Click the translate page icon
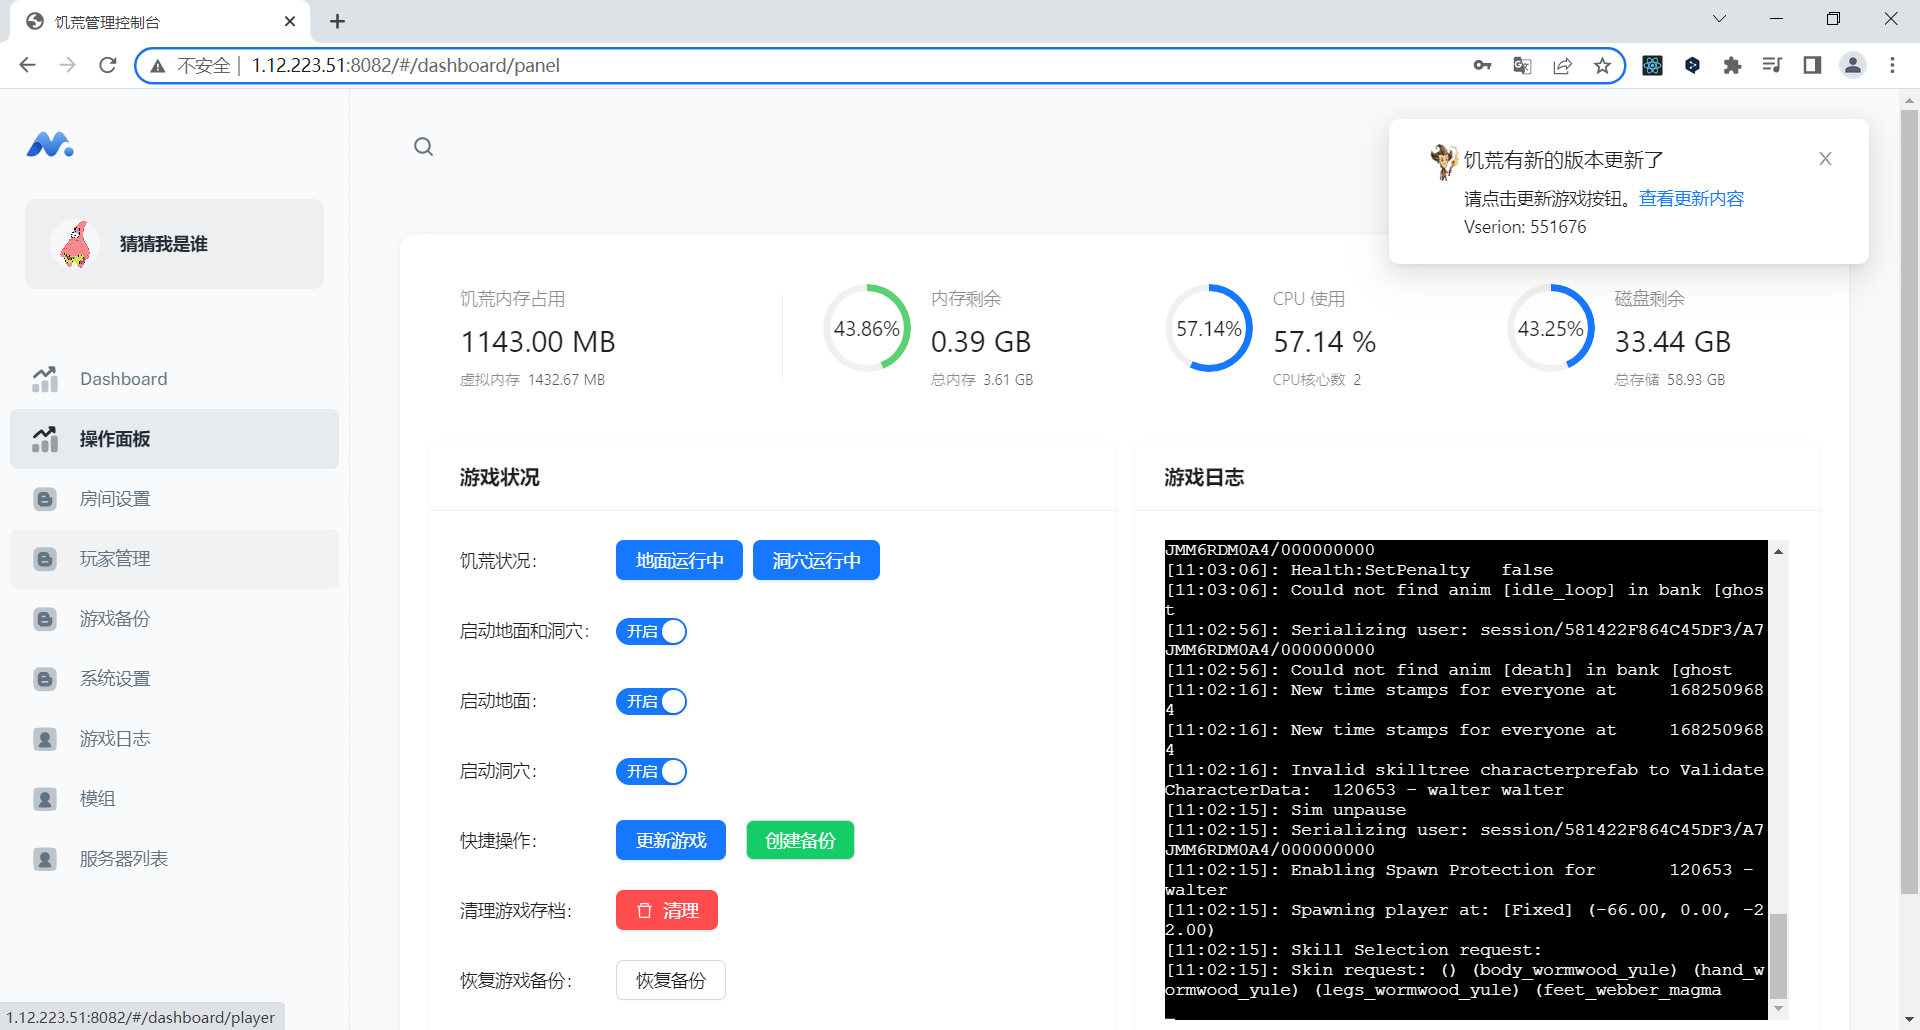Screen dimensions: 1920x1030 (1522, 65)
